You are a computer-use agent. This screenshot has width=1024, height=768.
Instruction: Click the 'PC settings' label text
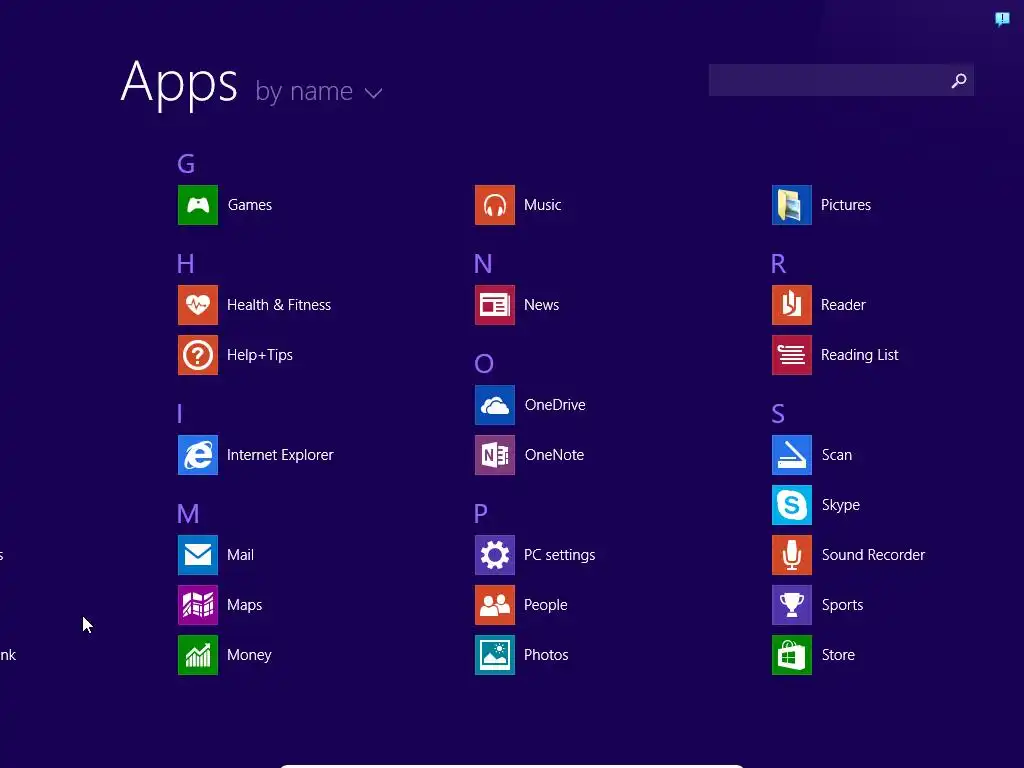point(560,555)
